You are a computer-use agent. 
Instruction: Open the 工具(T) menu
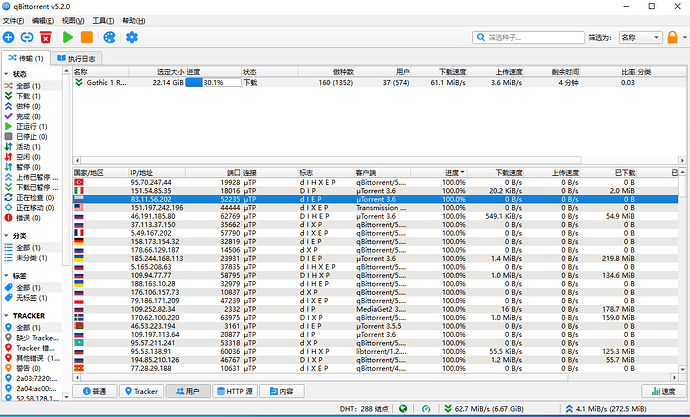[x=103, y=21]
